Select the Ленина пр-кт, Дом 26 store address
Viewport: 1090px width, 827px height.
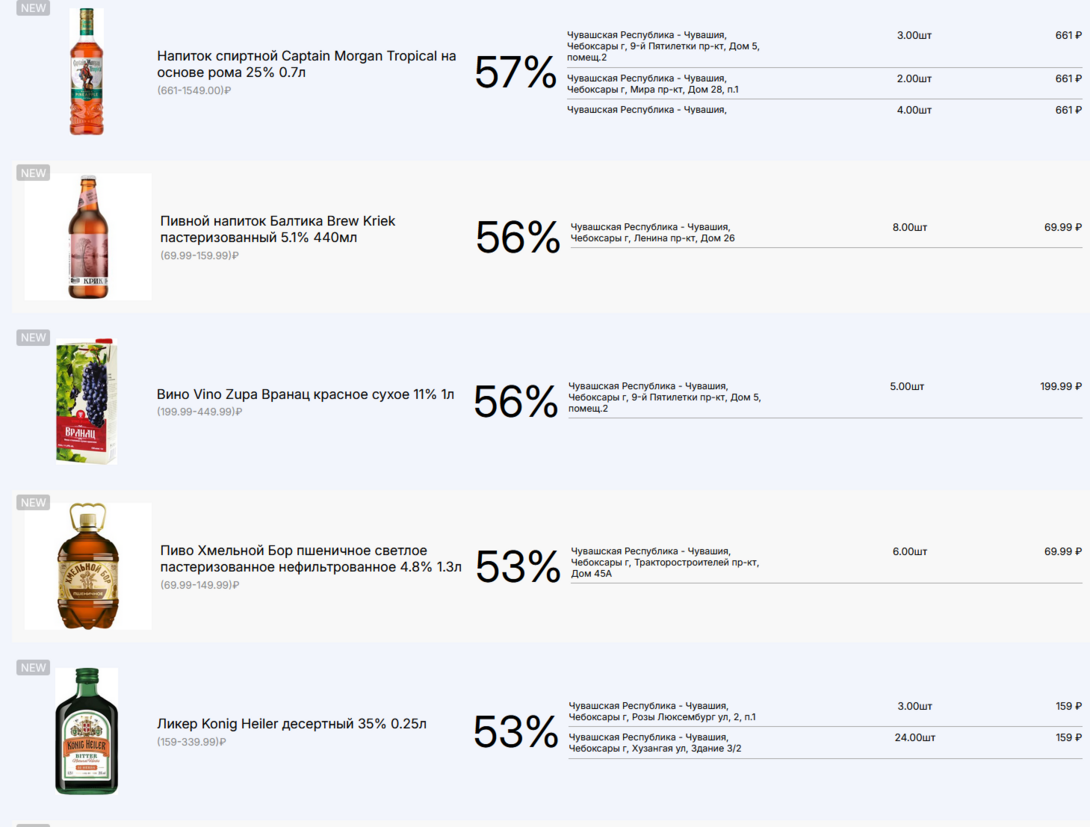pos(652,233)
